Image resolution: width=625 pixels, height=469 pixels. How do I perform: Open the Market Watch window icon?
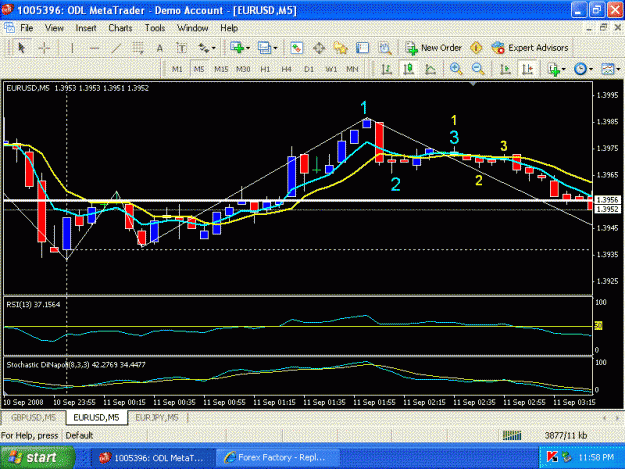coord(296,48)
